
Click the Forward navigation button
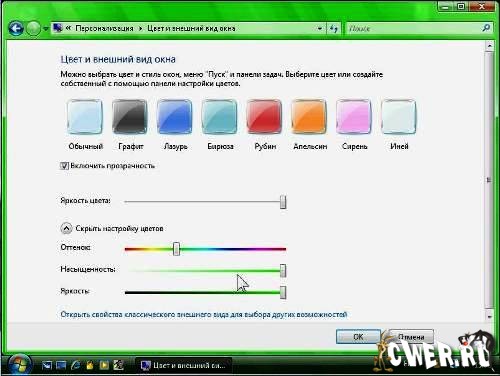tap(33, 28)
